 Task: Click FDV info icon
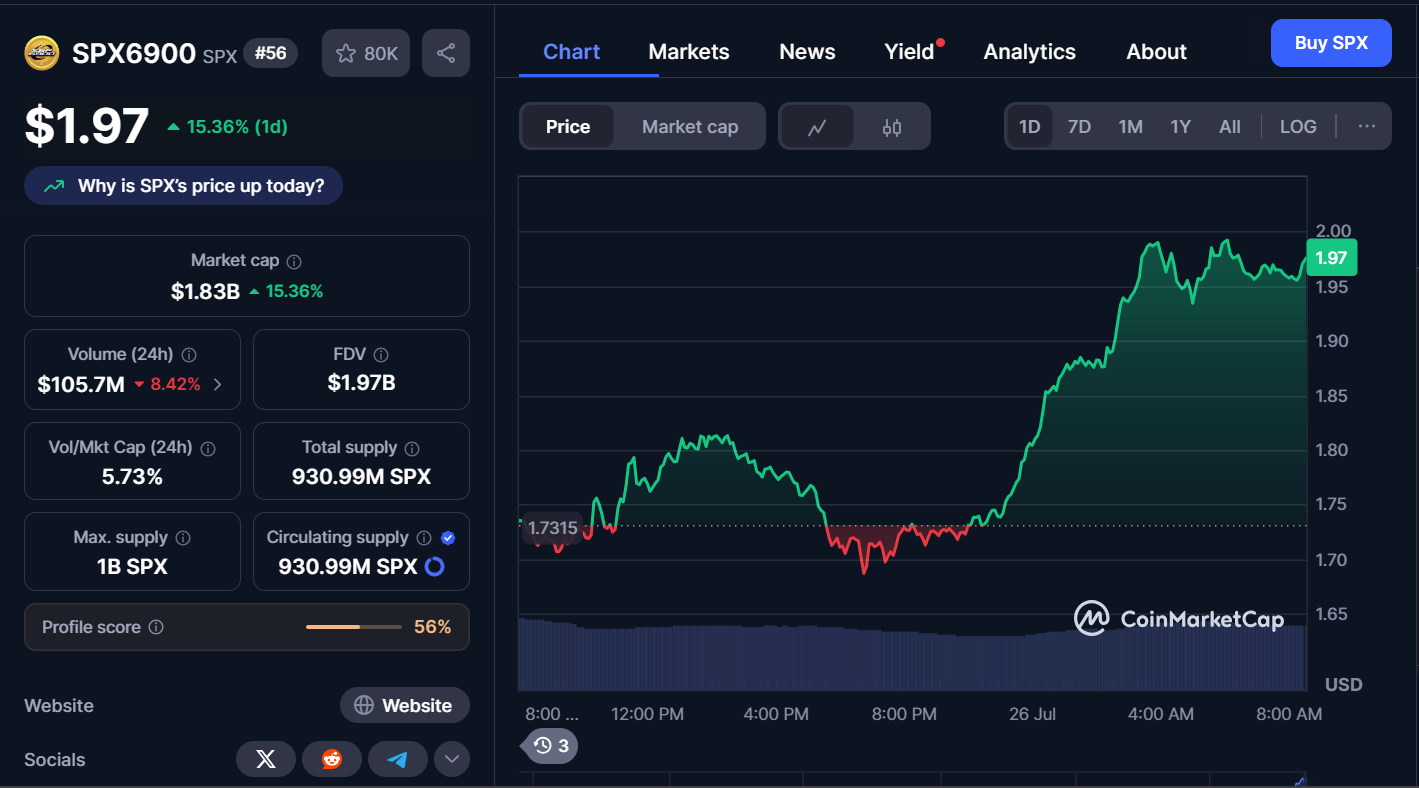381,354
